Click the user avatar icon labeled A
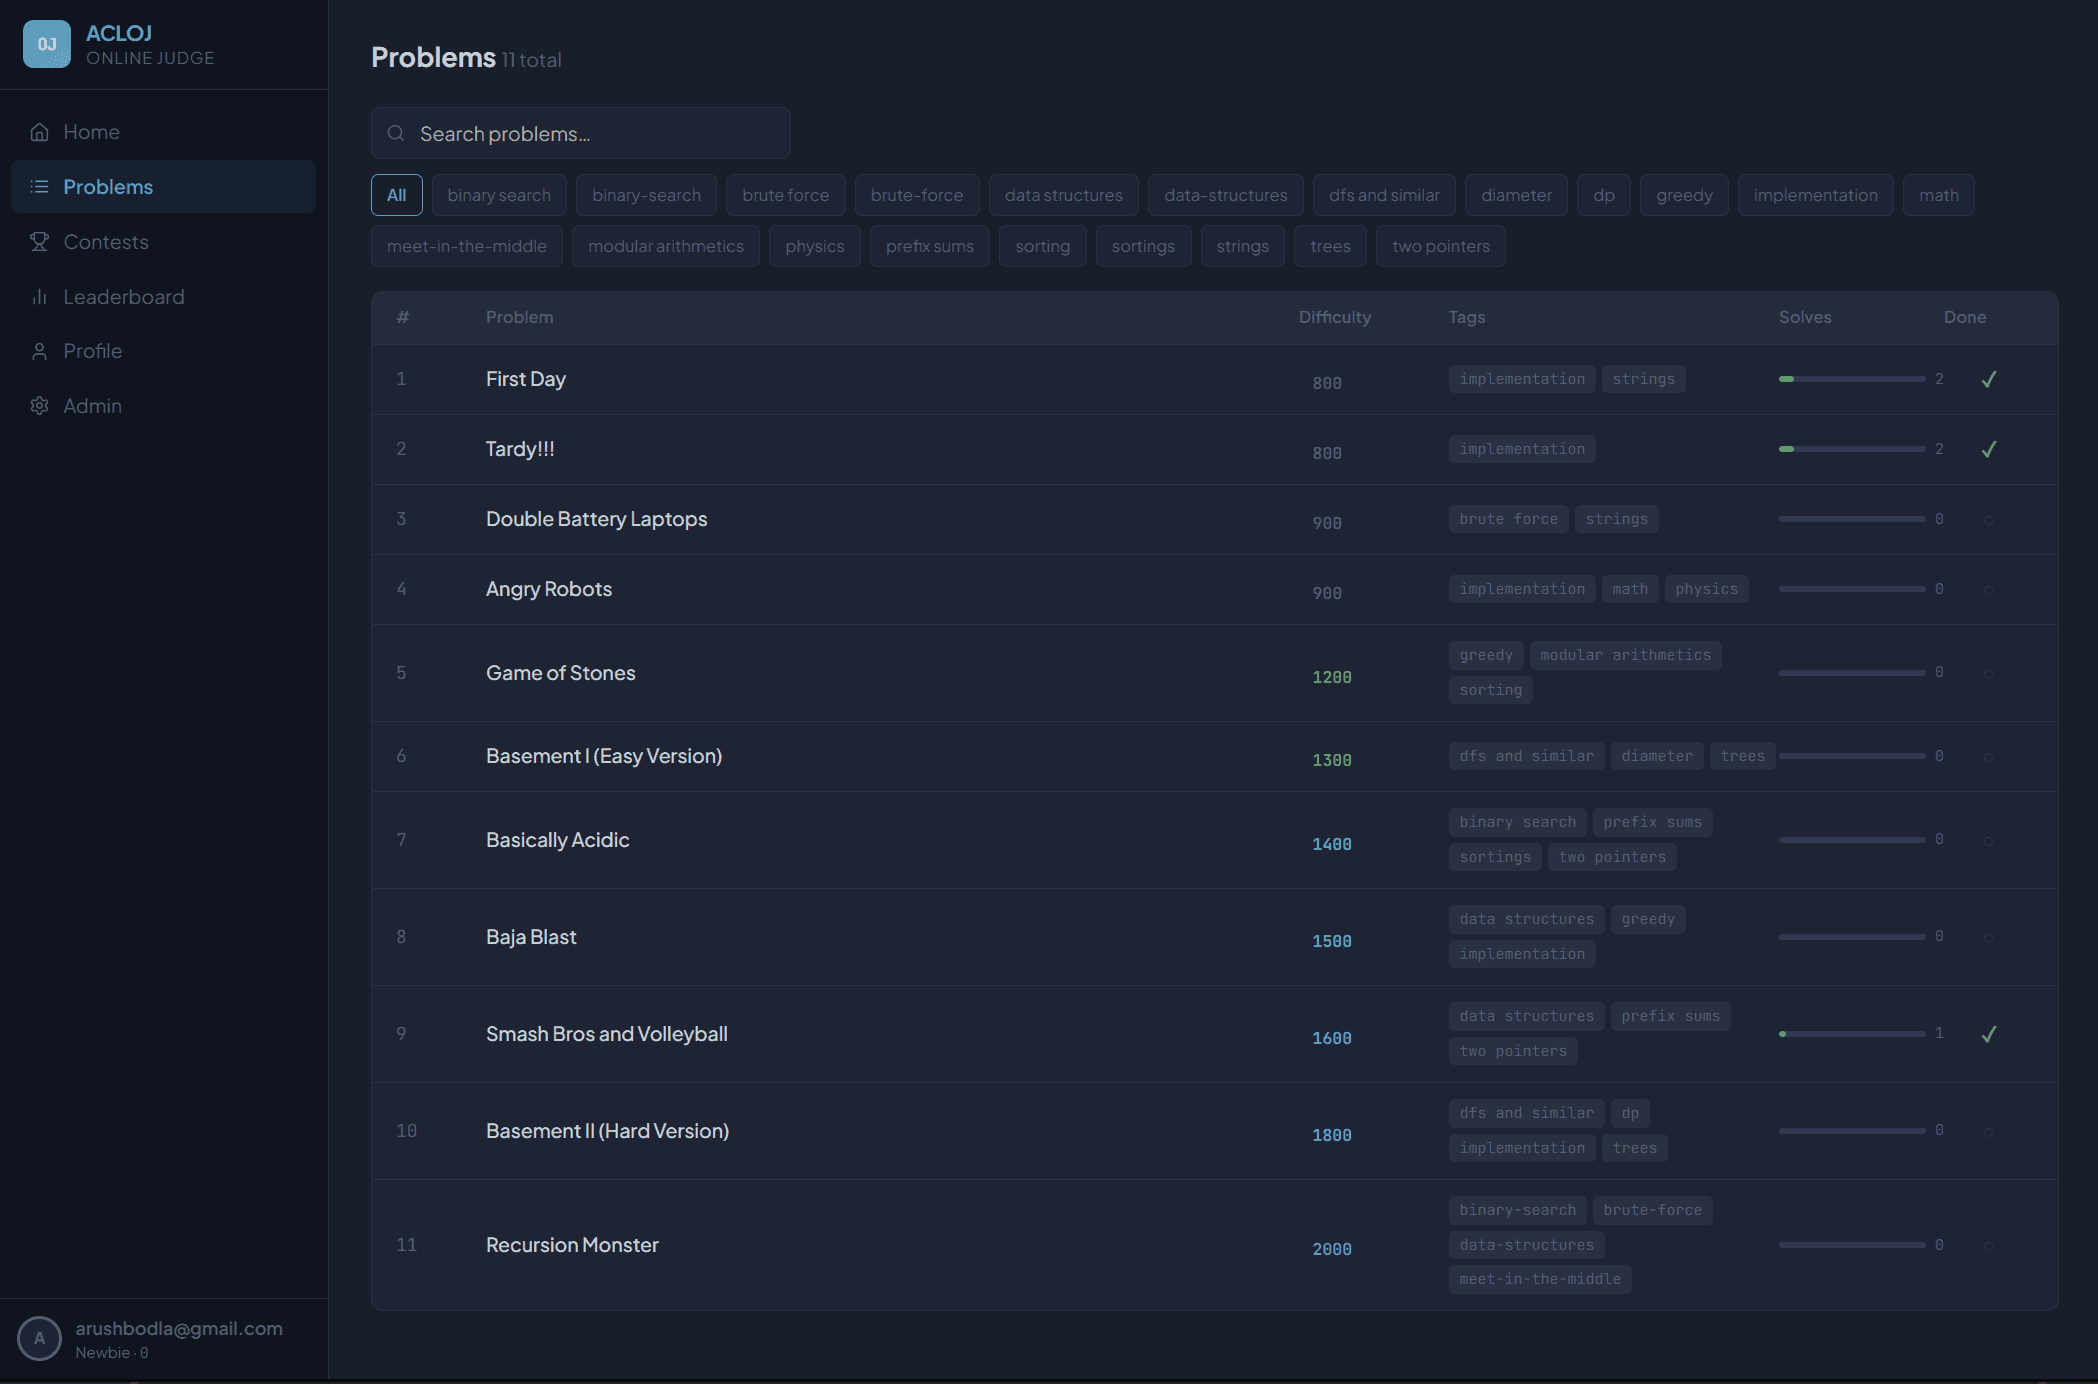2098x1384 pixels. (40, 1338)
